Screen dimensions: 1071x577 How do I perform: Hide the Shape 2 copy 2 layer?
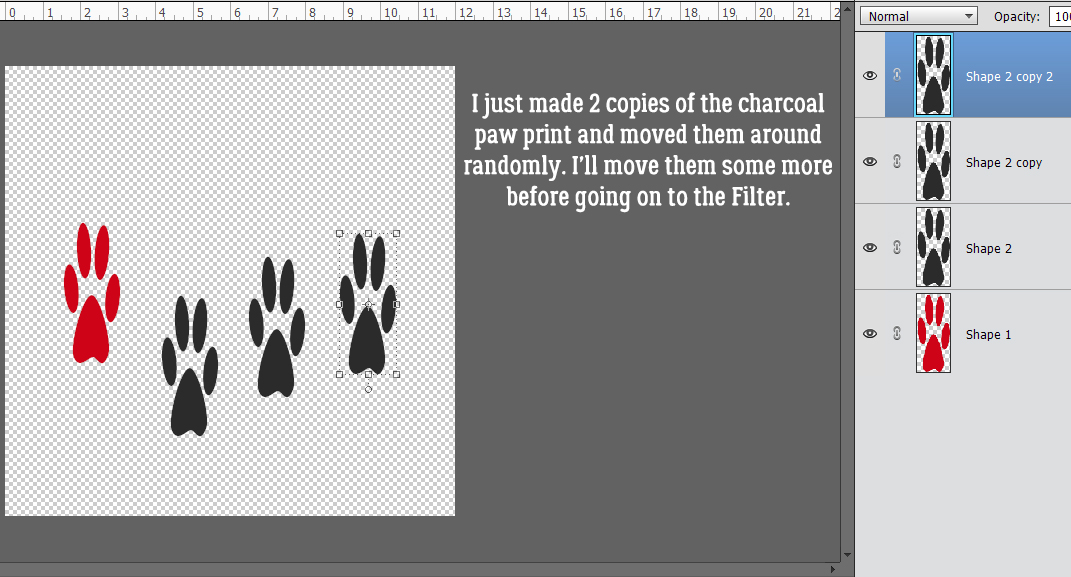[x=870, y=76]
